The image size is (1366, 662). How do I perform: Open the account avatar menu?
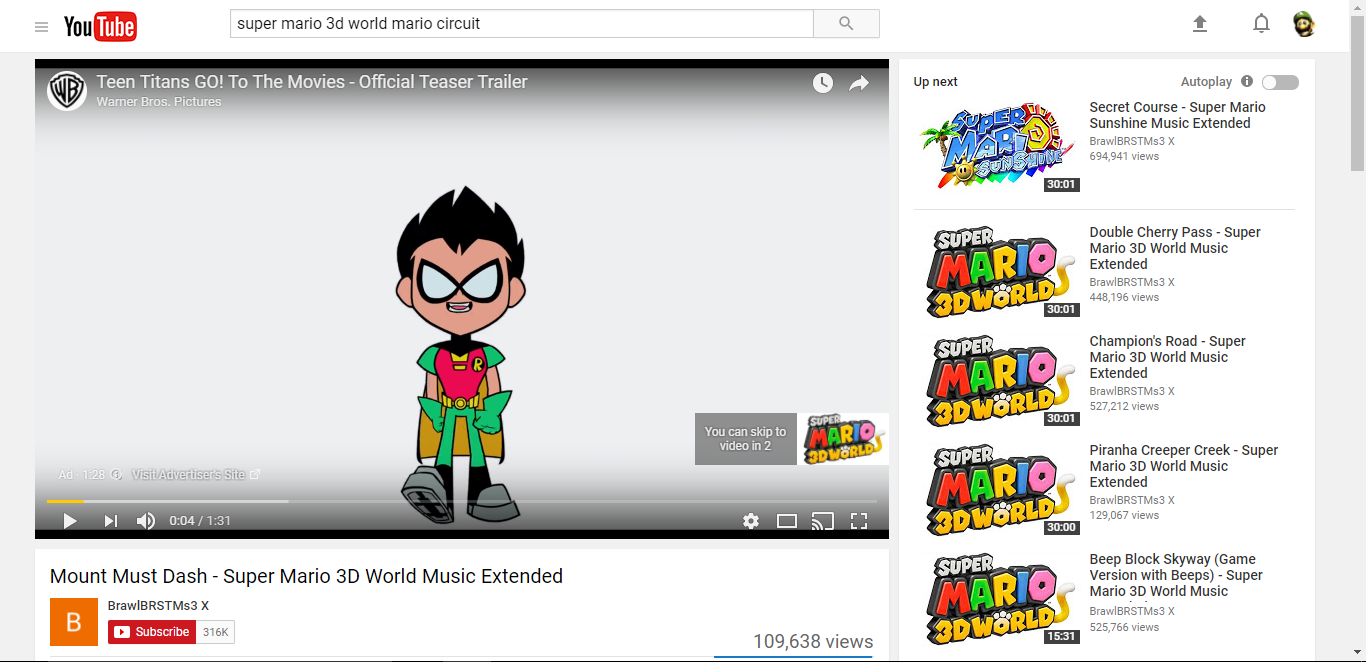[1303, 24]
